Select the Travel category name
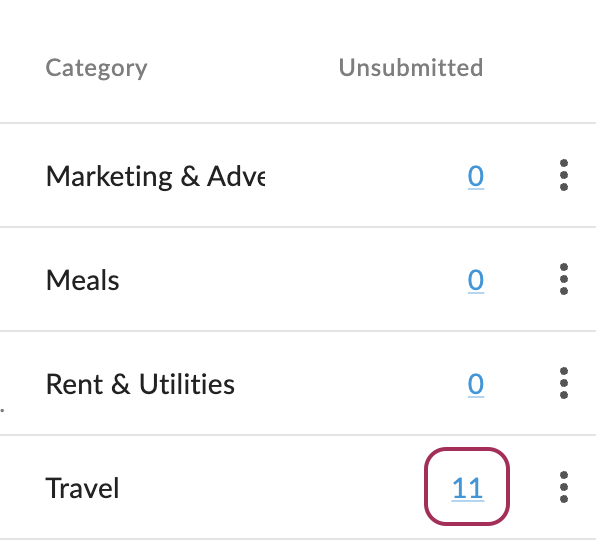 click(x=82, y=488)
